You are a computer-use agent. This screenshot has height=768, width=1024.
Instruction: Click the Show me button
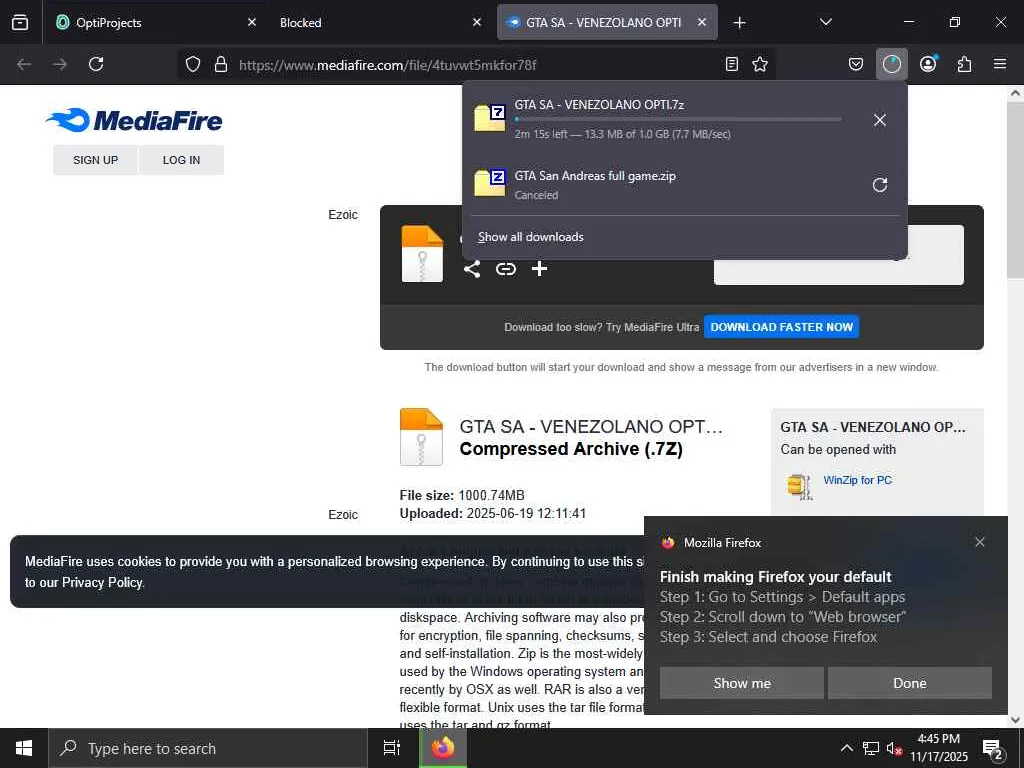point(742,683)
